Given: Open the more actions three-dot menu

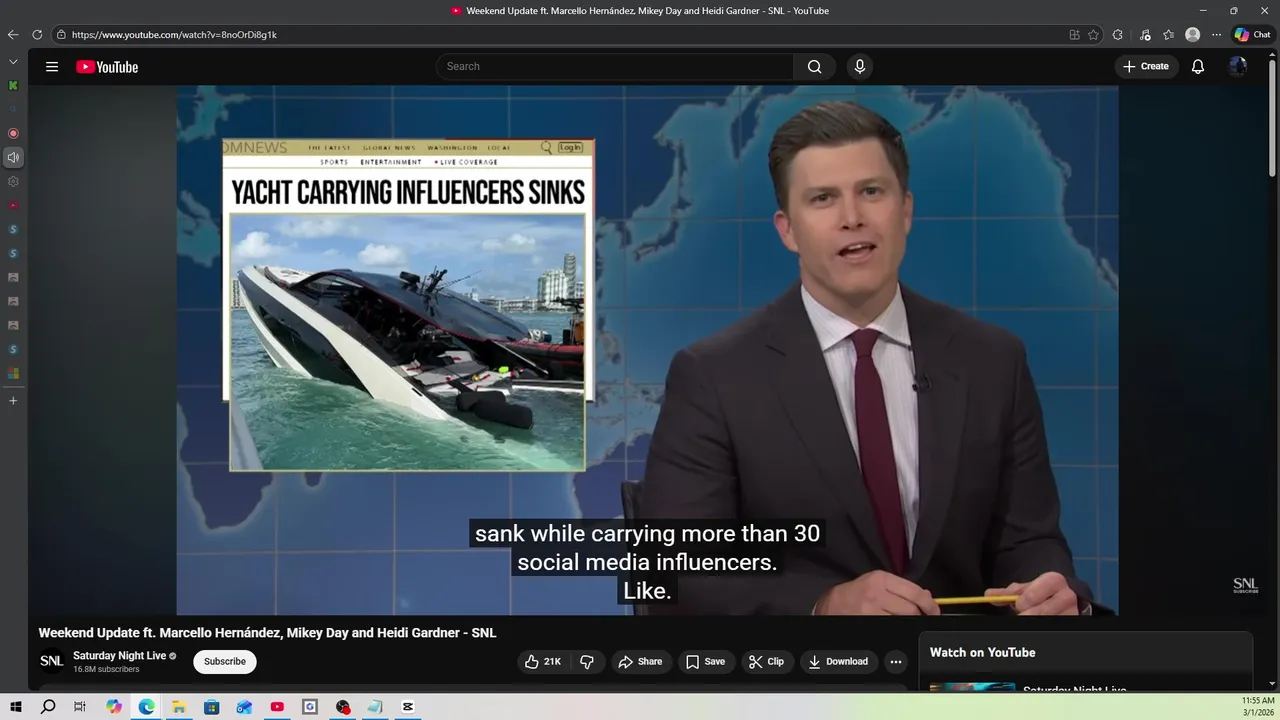Looking at the screenshot, I should (x=896, y=662).
